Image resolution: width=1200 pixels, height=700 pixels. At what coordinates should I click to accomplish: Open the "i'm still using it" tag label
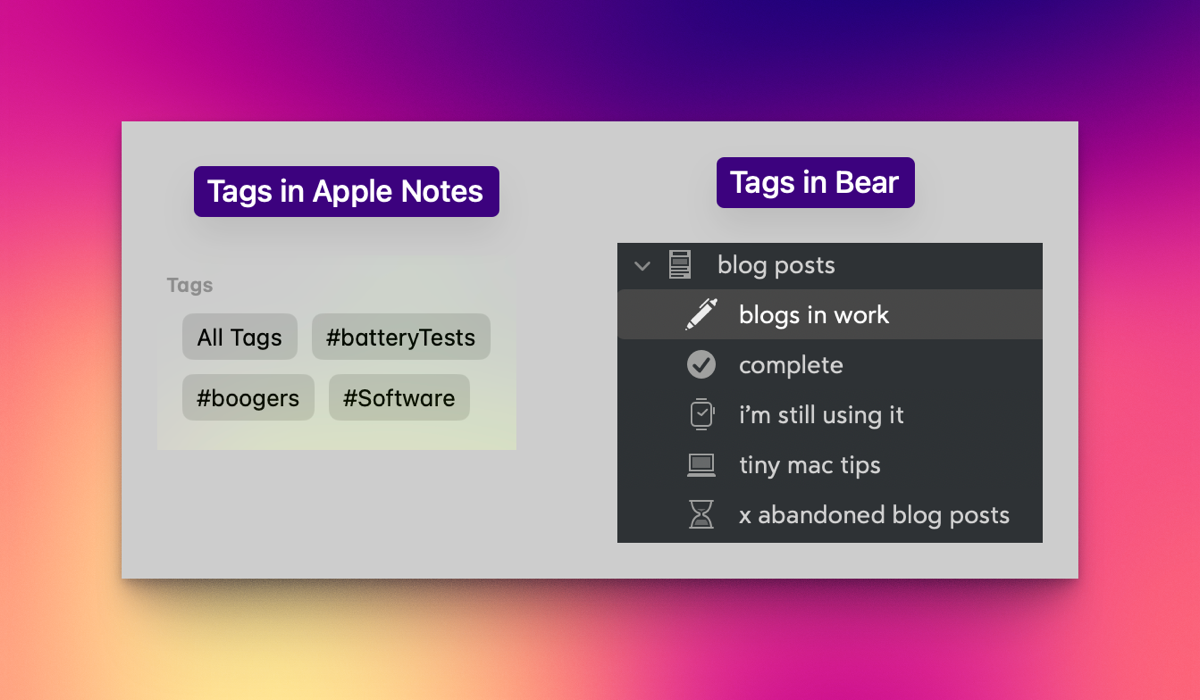point(821,415)
